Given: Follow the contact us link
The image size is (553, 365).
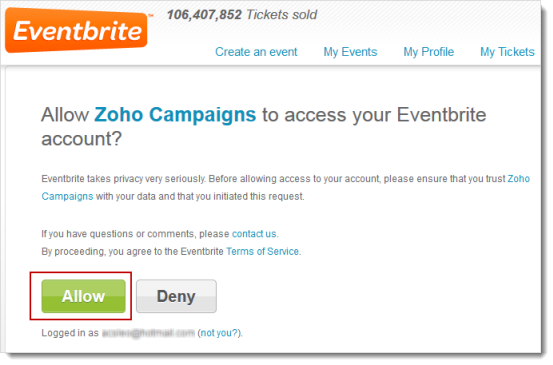Looking at the screenshot, I should [254, 234].
